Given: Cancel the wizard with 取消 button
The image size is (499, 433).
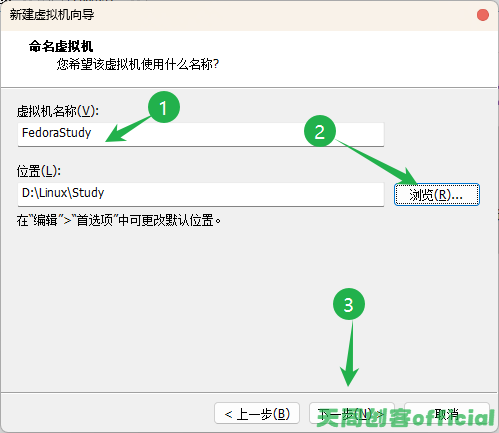Looking at the screenshot, I should 447,413.
